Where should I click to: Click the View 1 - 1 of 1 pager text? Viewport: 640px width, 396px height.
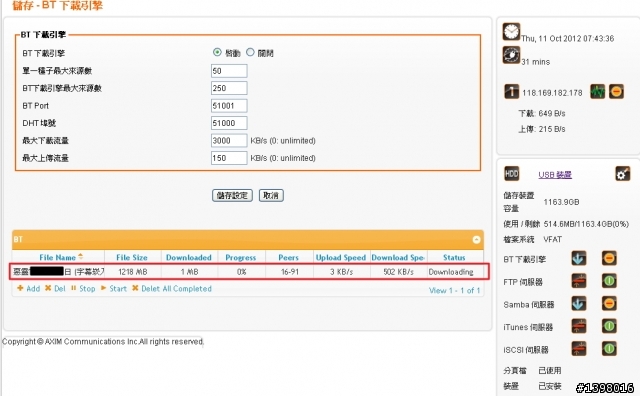pos(454,291)
